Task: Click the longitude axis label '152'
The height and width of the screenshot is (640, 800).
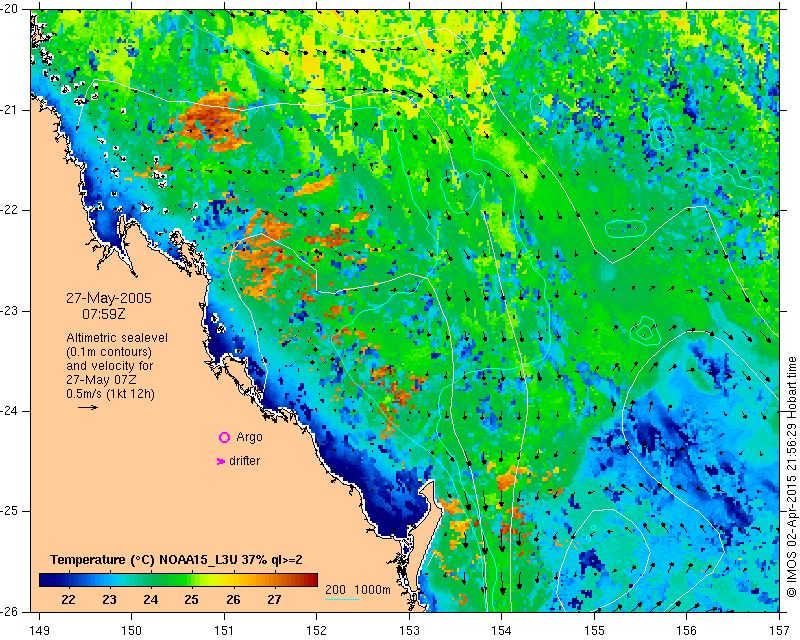Action: [x=317, y=631]
